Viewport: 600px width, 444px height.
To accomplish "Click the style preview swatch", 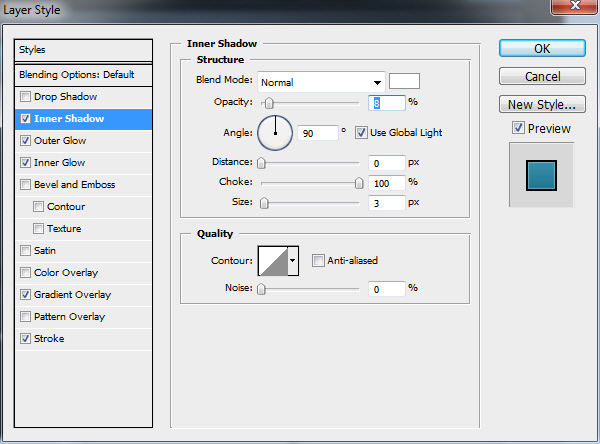I will 541,175.
